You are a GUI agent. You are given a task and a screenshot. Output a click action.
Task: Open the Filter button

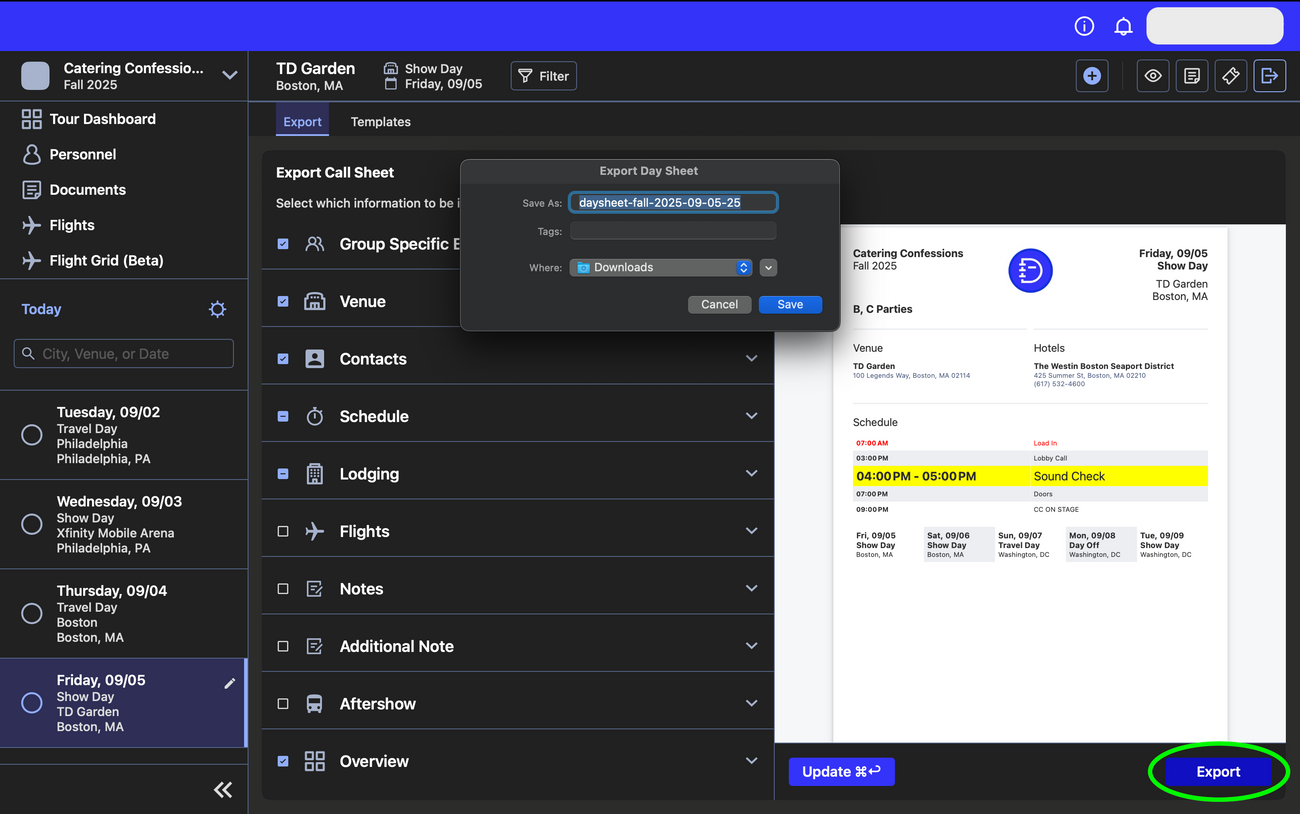[544, 76]
